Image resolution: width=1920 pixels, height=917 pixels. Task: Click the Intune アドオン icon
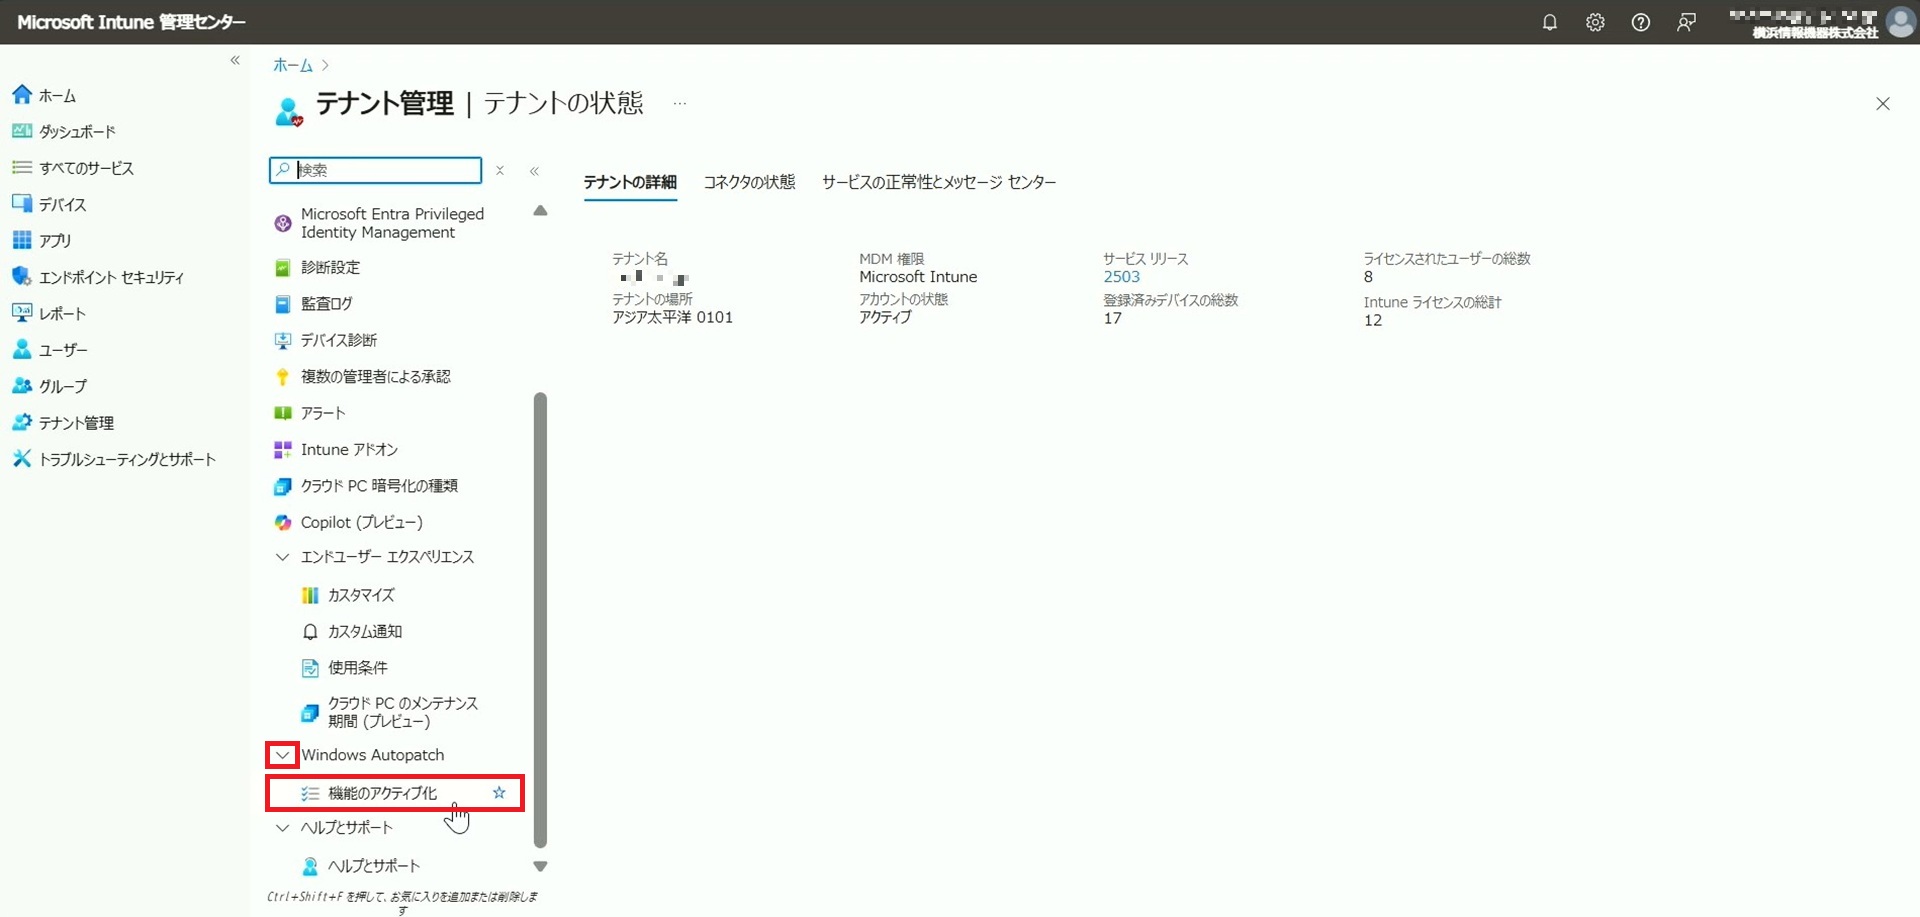283,449
